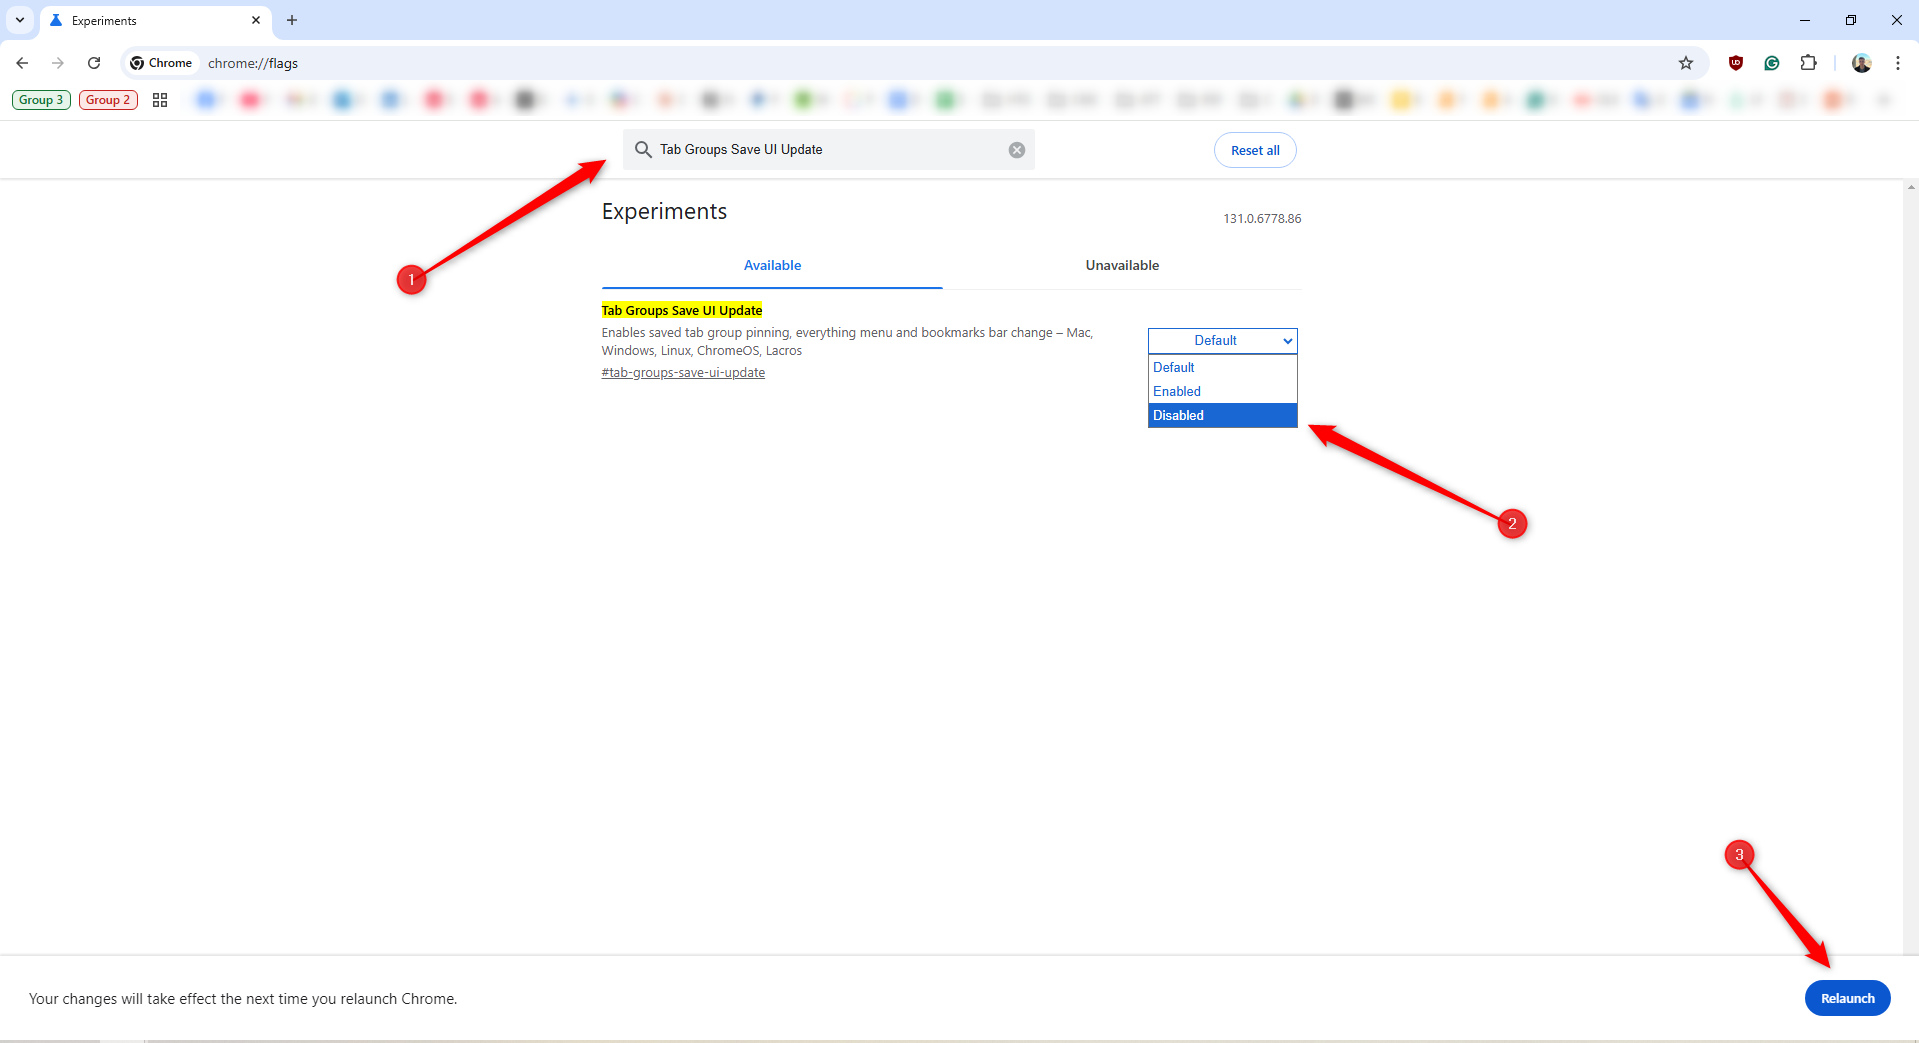Switch to the Unavailable tab

1121,265
